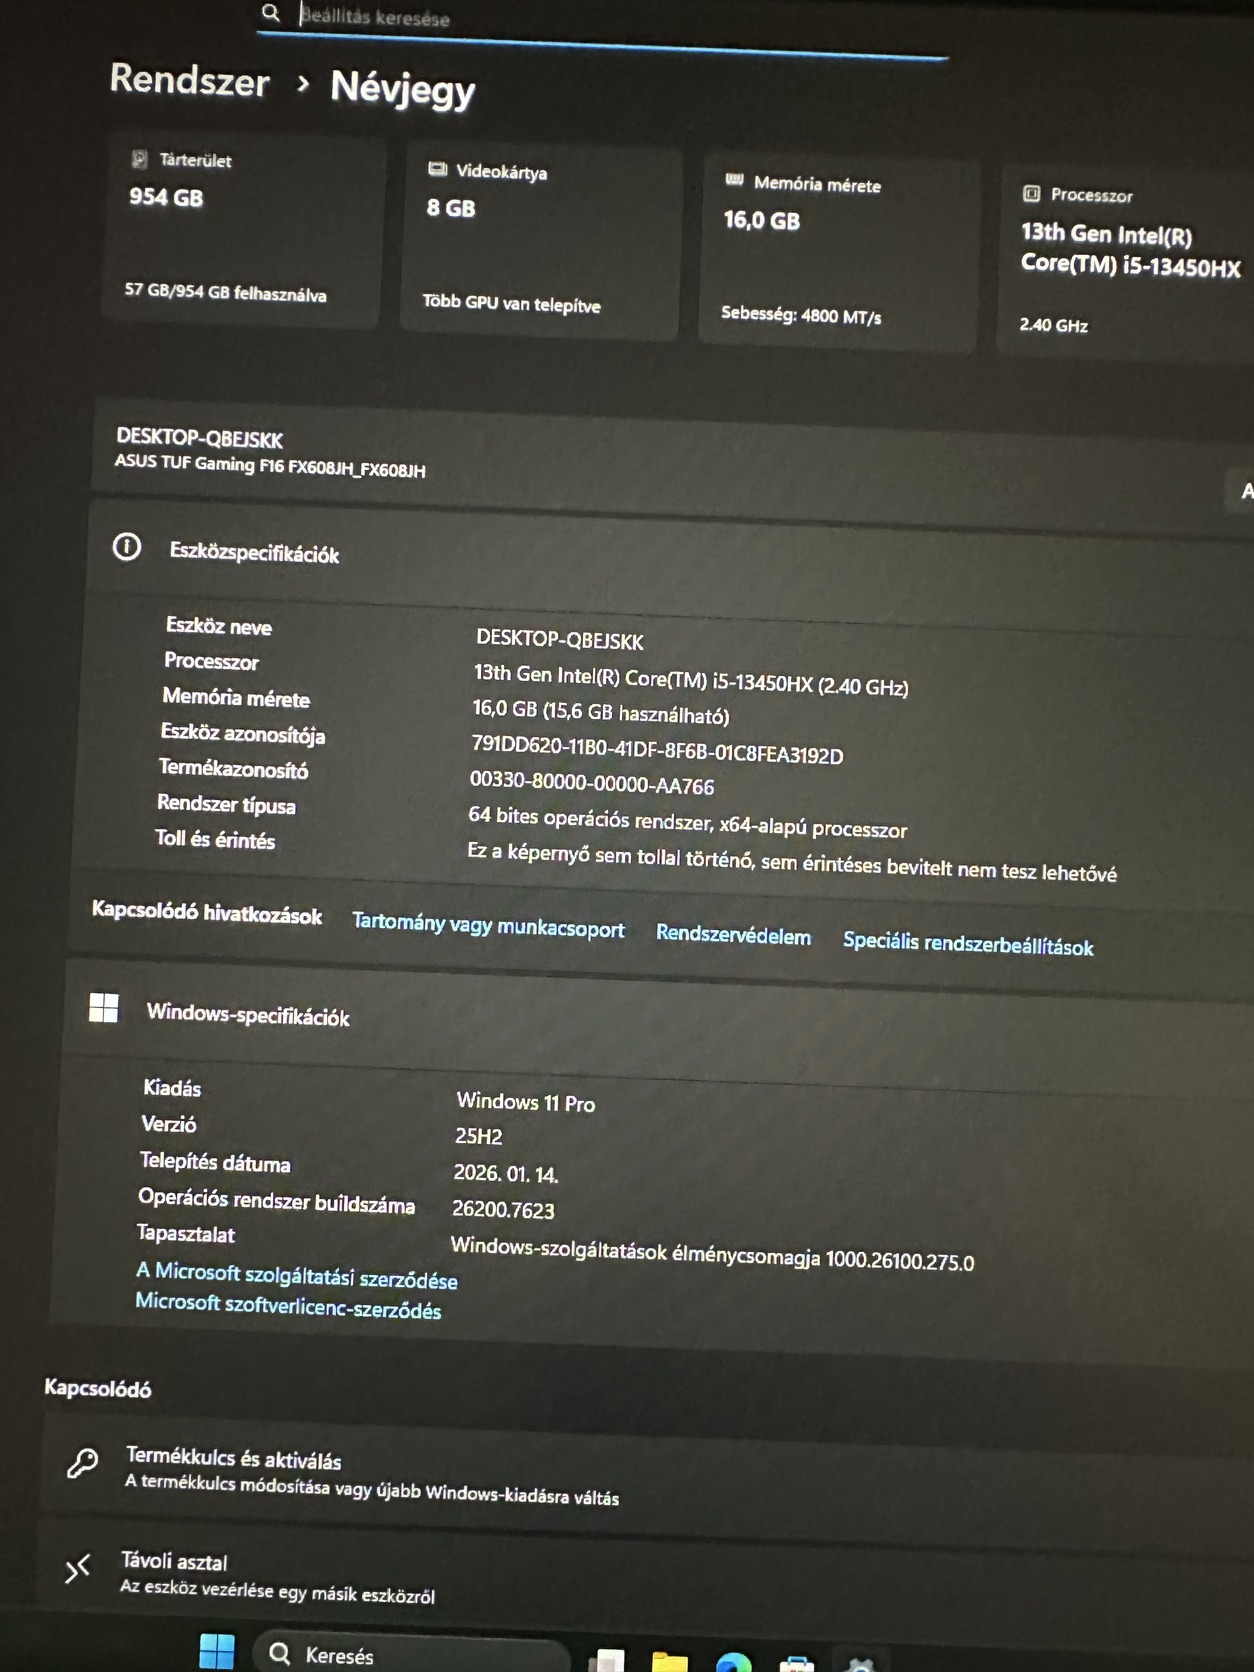This screenshot has width=1254, height=1672.
Task: Open the Processzor i5-13450HX card
Action: (1126, 262)
